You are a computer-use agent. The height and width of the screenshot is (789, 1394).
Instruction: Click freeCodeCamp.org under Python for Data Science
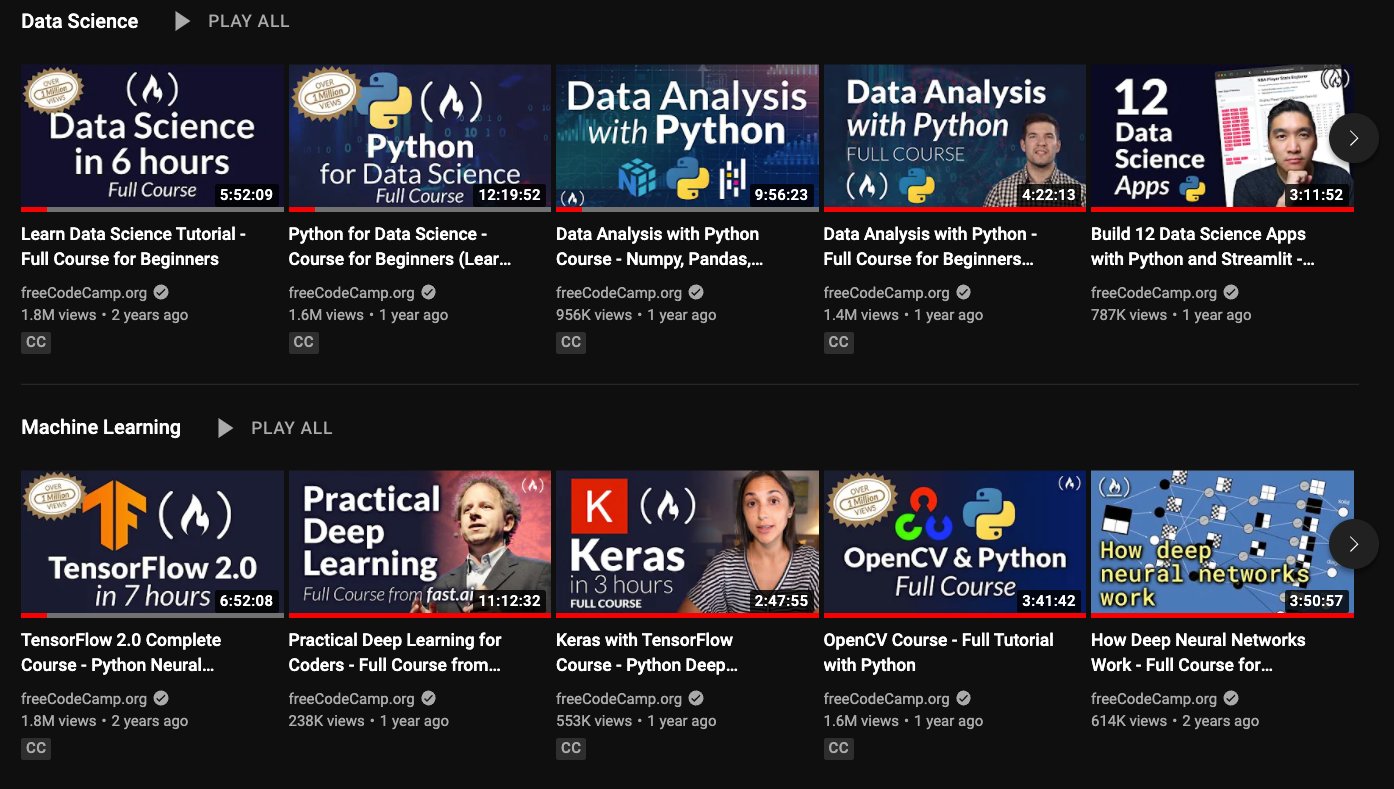(352, 293)
